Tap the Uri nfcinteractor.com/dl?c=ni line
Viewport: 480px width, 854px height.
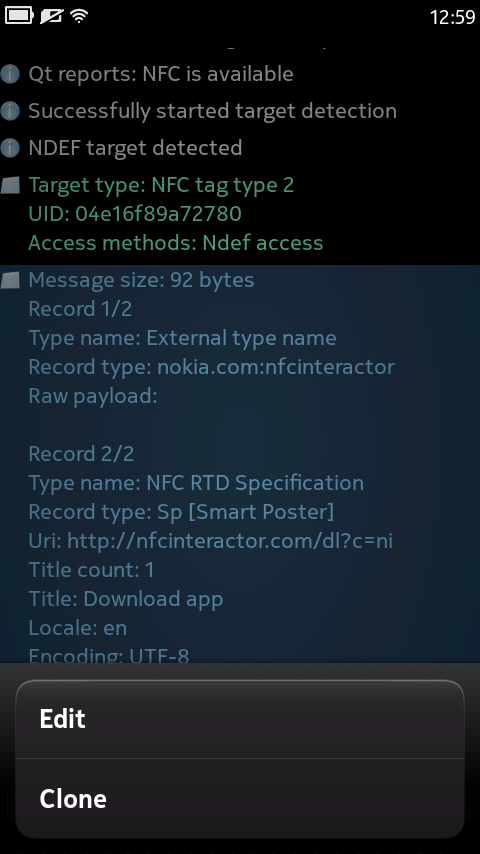[x=211, y=541]
